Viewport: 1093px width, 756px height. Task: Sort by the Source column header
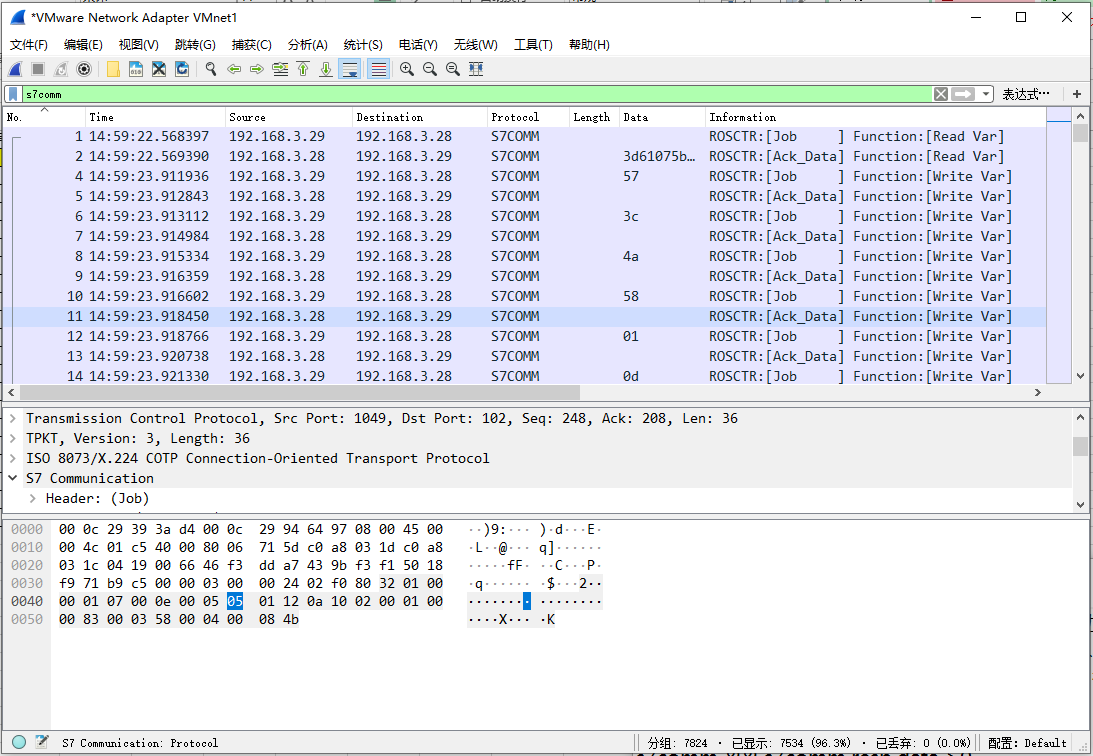point(289,117)
